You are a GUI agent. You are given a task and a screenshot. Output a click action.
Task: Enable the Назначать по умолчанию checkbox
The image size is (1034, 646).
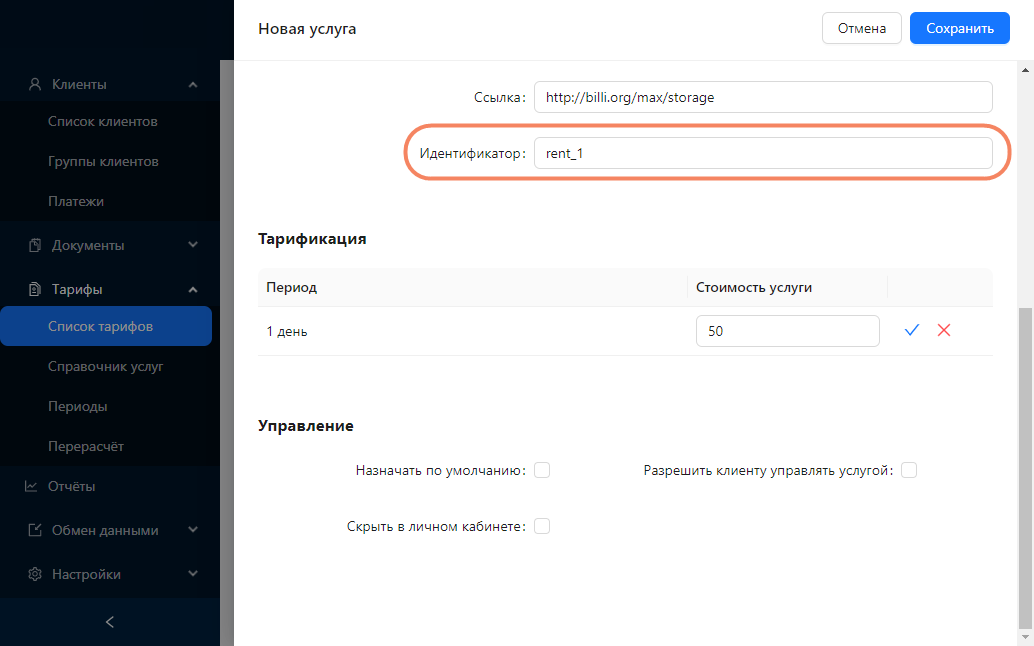542,470
